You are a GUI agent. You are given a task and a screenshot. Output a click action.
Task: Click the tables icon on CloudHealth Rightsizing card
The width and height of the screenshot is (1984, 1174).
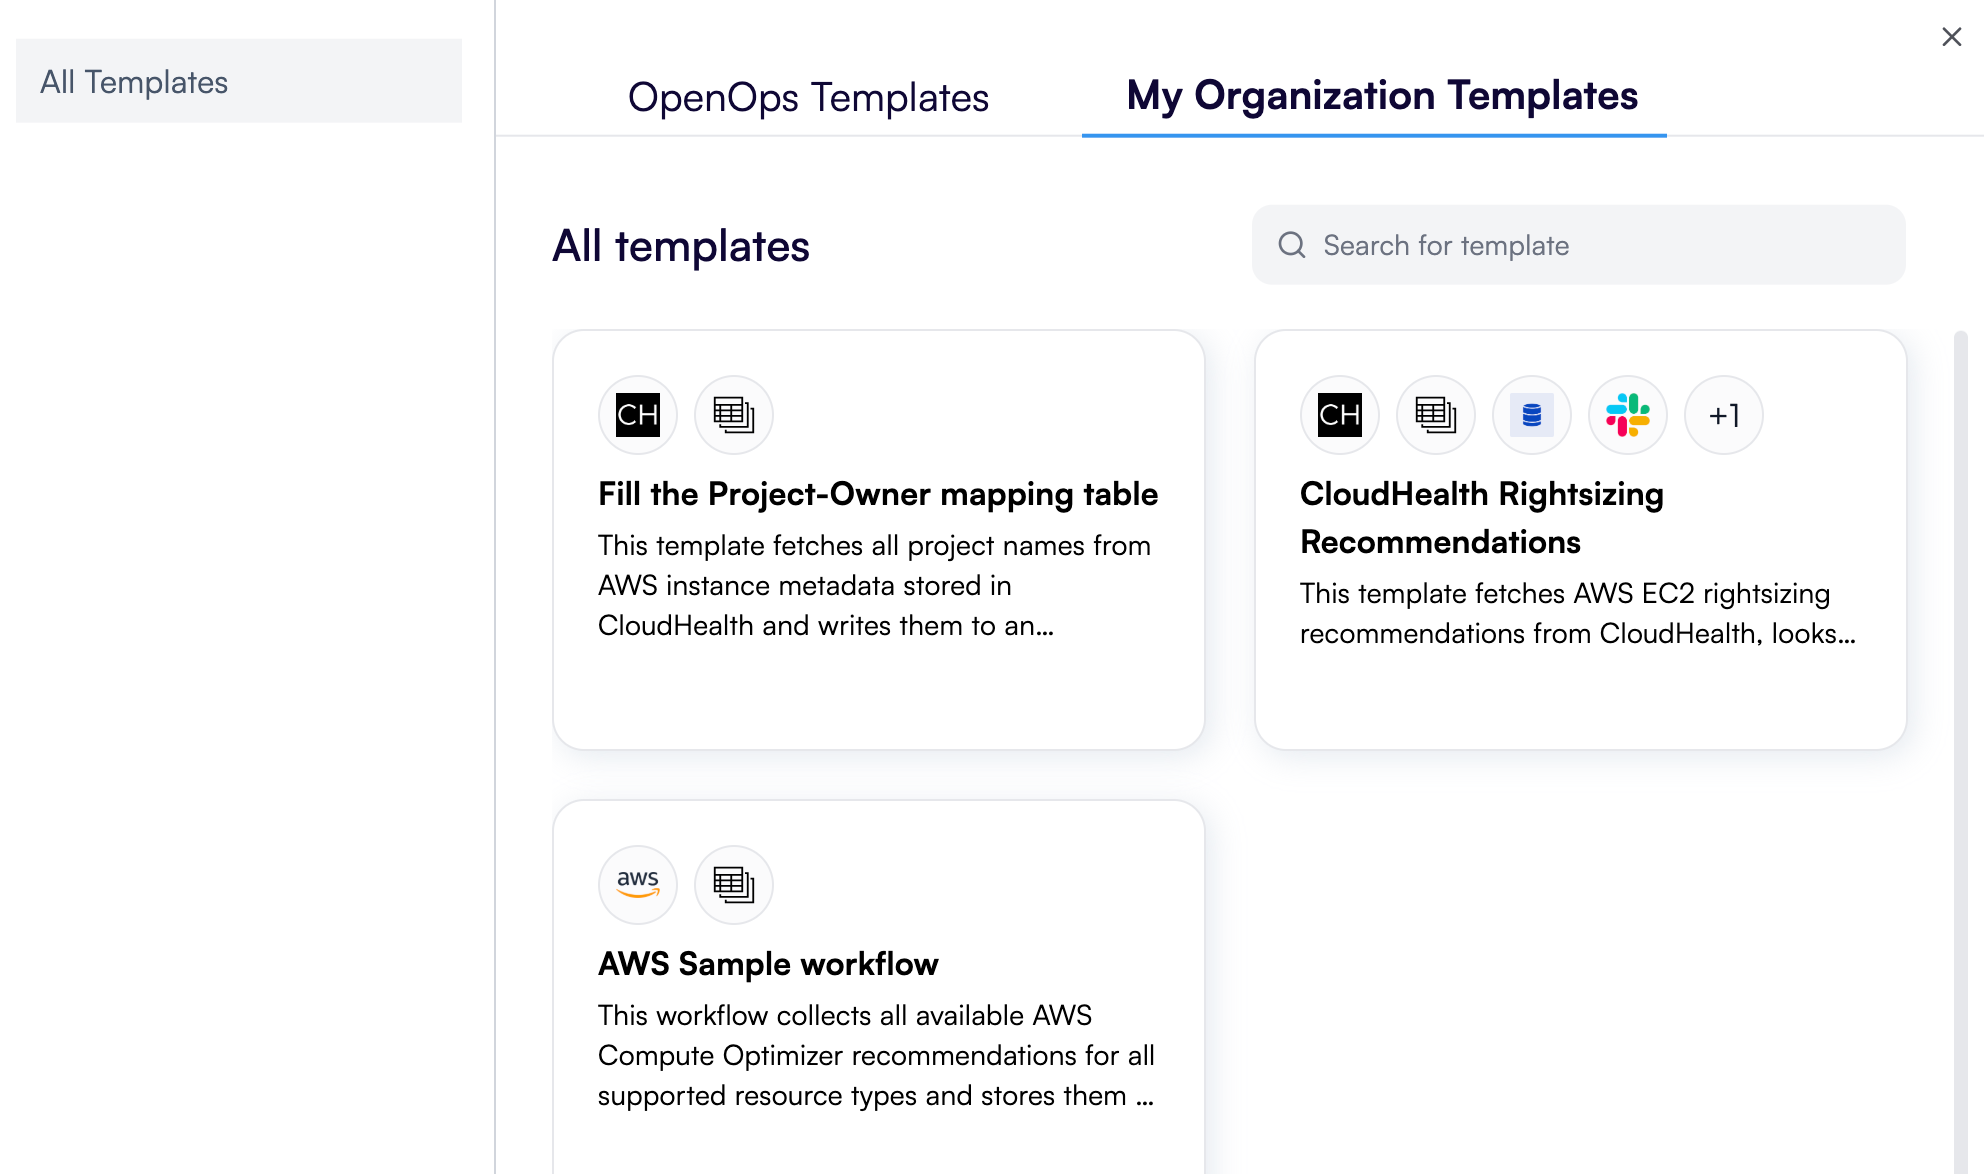click(x=1435, y=415)
